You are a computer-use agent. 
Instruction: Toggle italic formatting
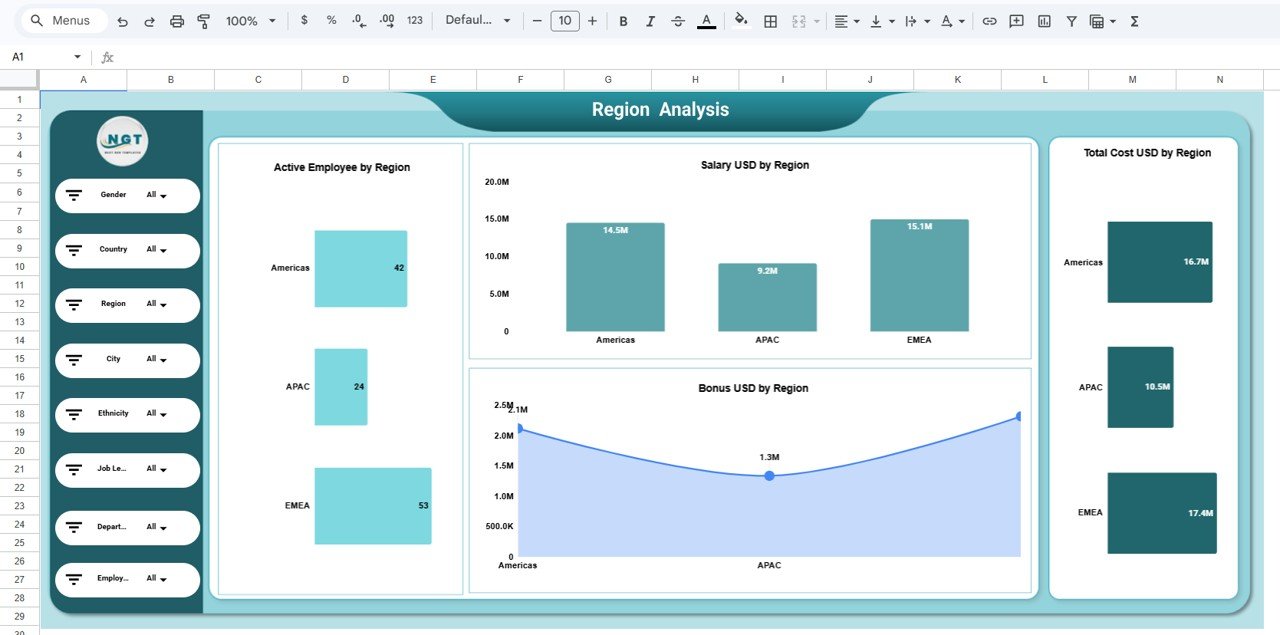coord(651,21)
